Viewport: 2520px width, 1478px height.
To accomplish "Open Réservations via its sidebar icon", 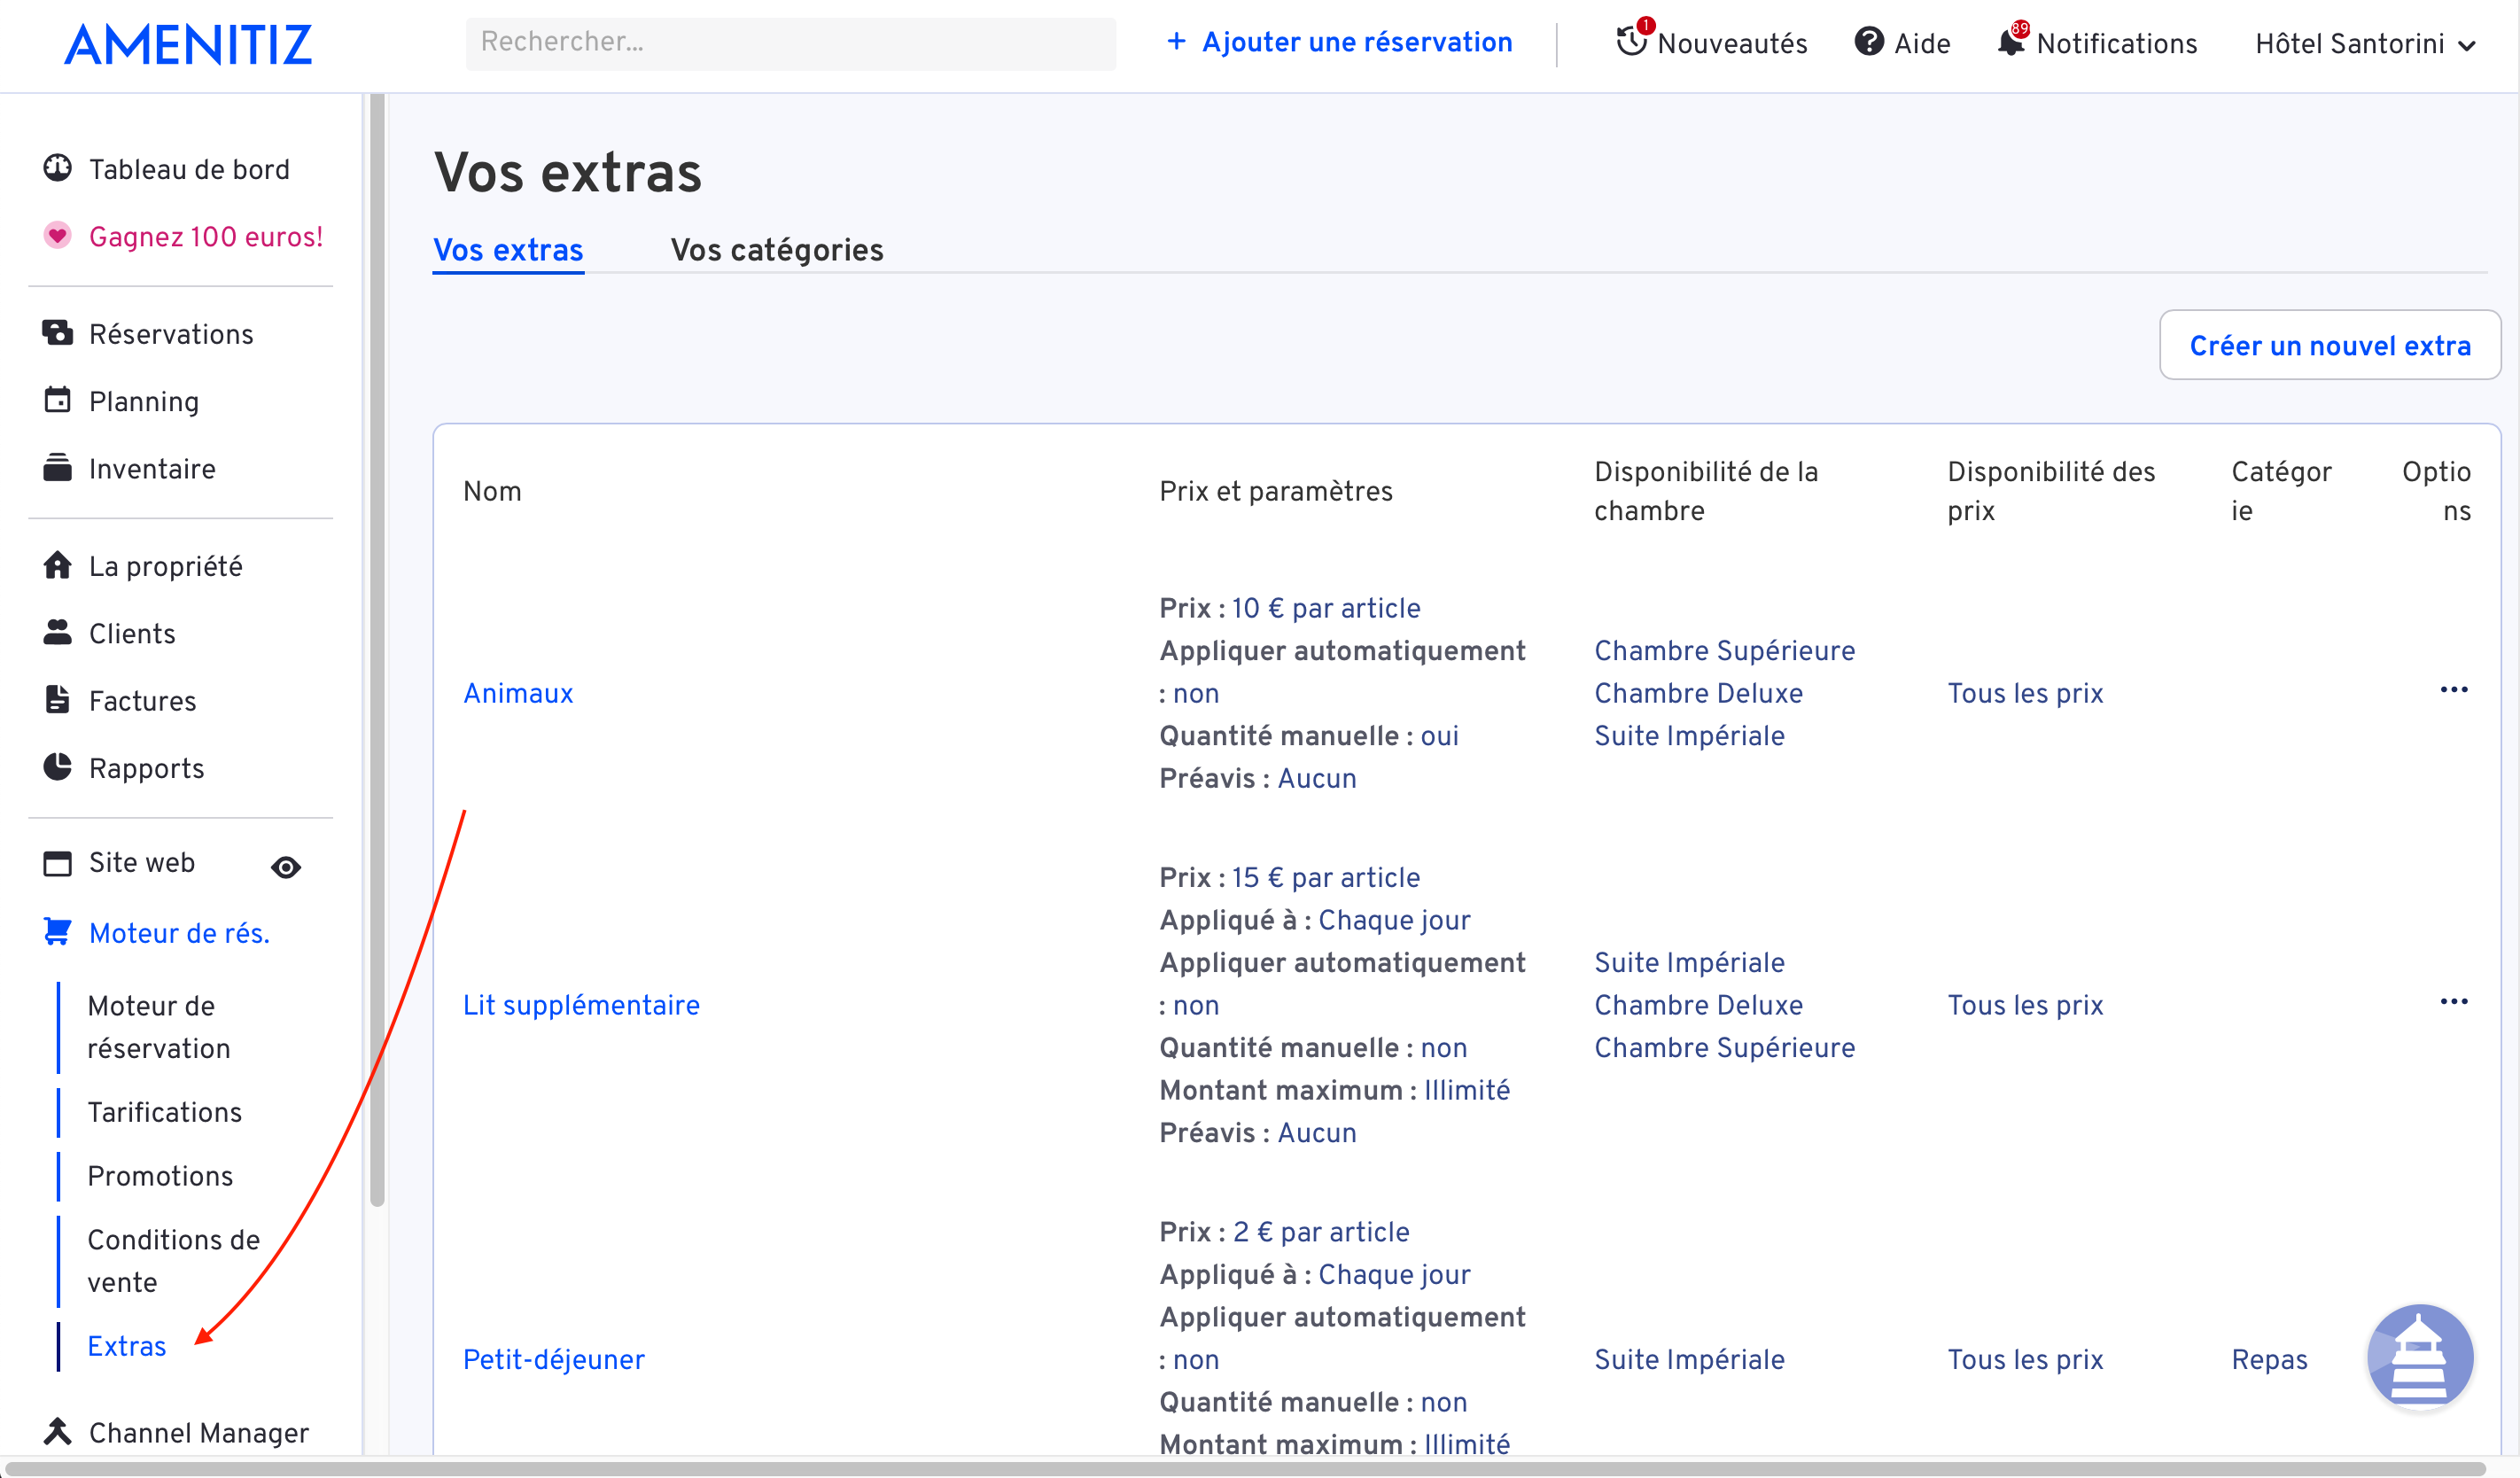I will coord(57,333).
